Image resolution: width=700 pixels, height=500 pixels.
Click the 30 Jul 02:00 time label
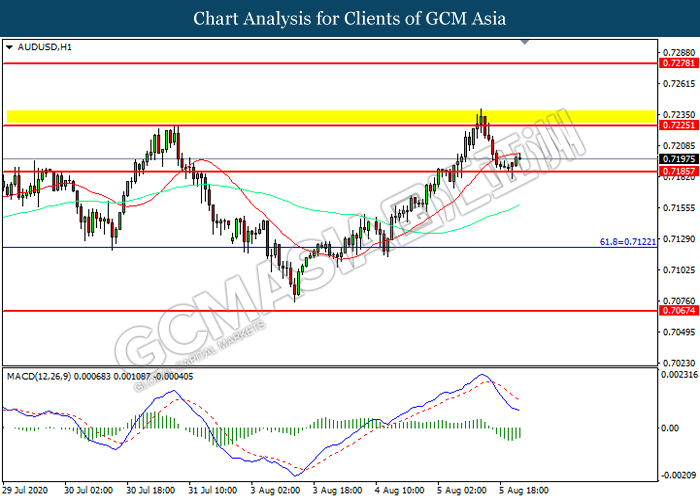[88, 490]
